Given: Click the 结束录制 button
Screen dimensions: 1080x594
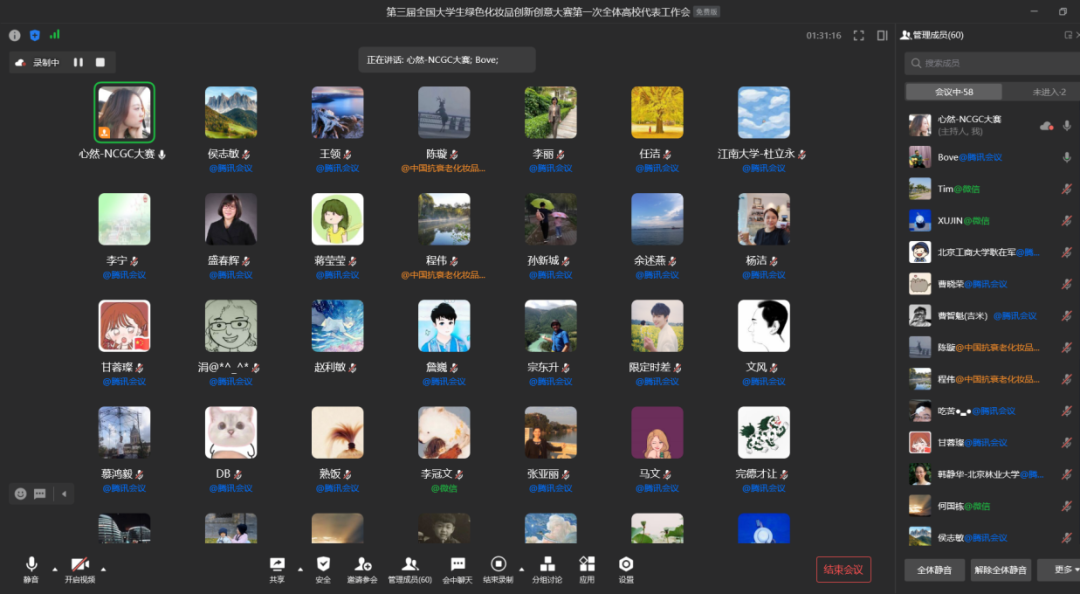Looking at the screenshot, I should point(498,570).
